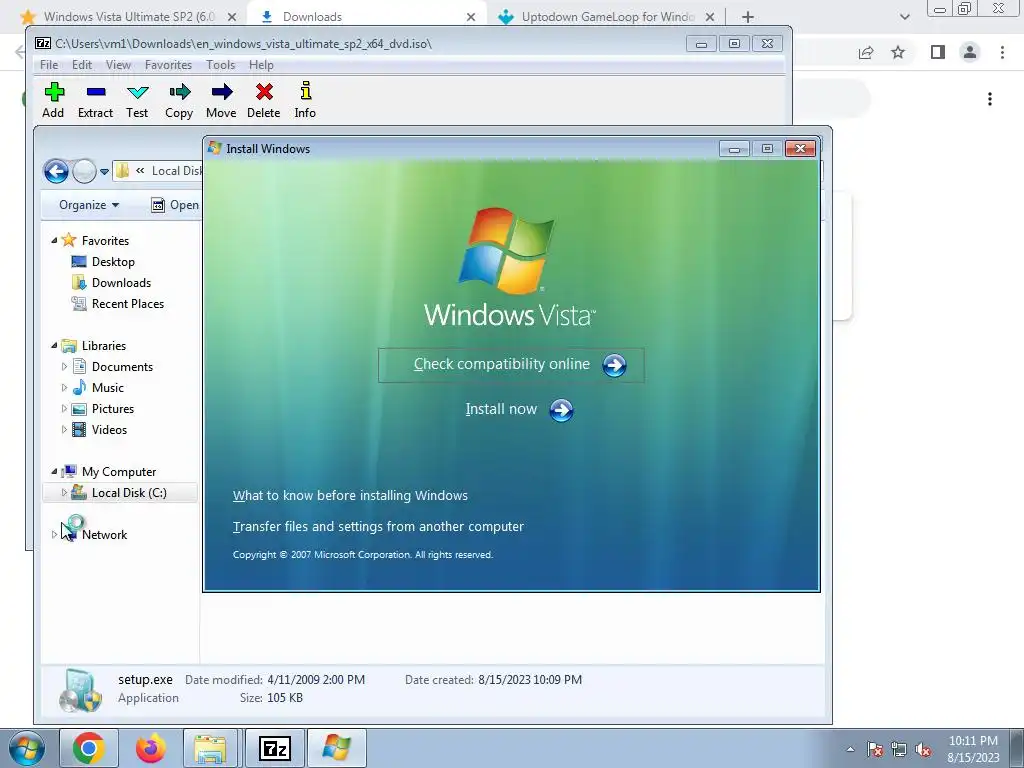Click the Videos library icon
Viewport: 1024px width, 768px height.
(79, 430)
